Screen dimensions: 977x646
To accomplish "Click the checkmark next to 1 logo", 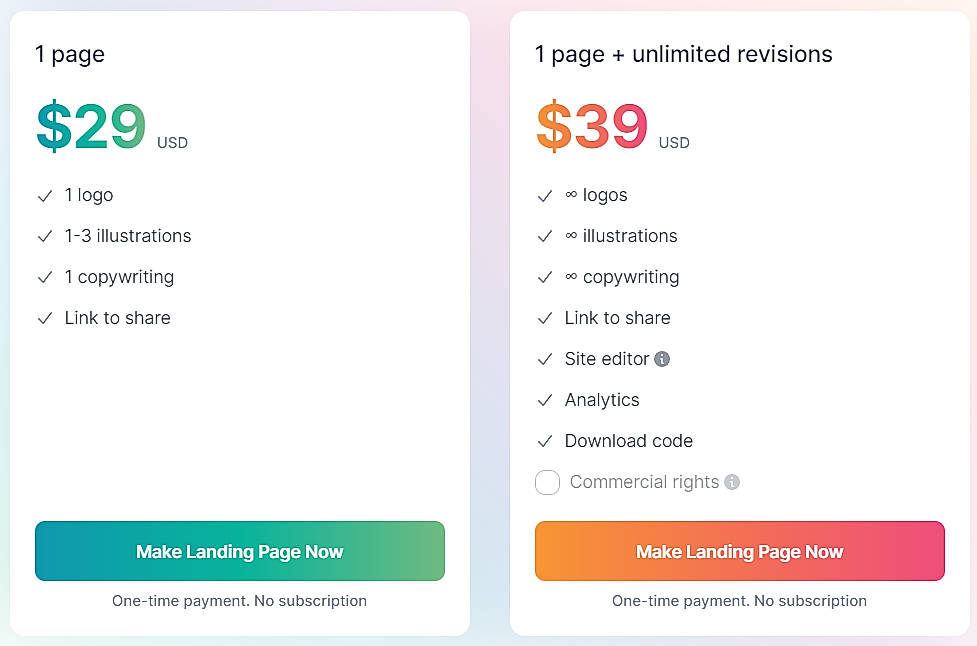I will click(x=45, y=195).
